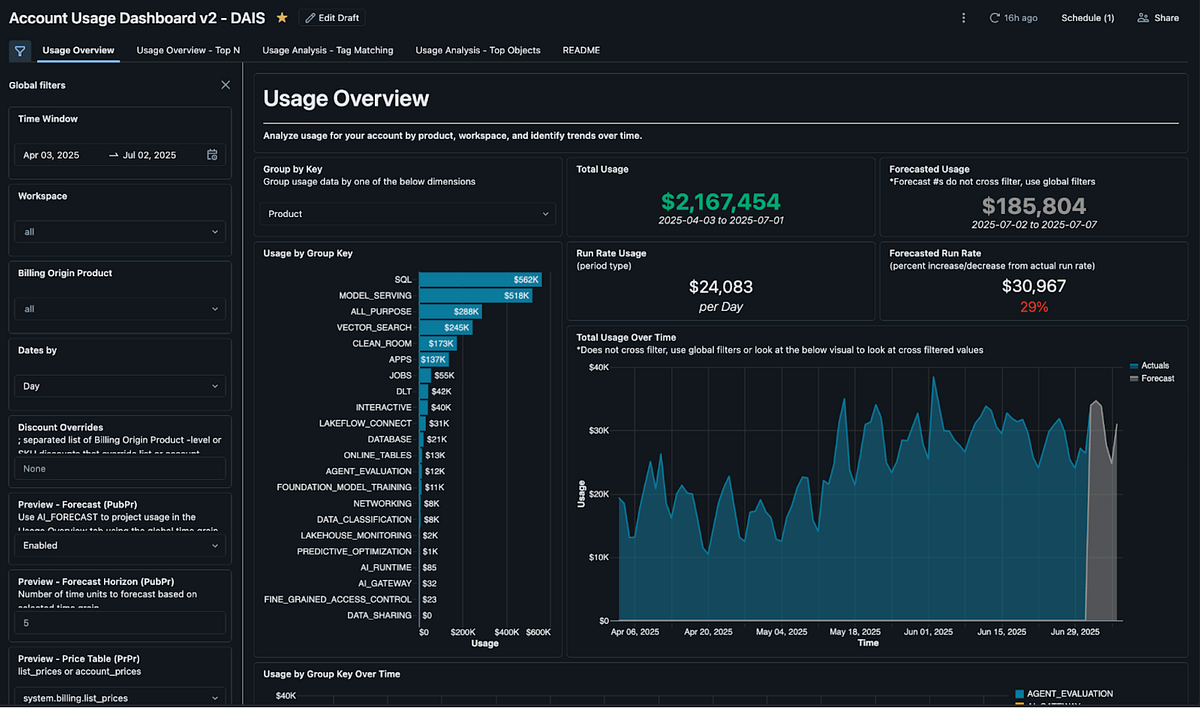1200x708 pixels.
Task: Click the Discount Overrides None input field
Action: point(119,468)
